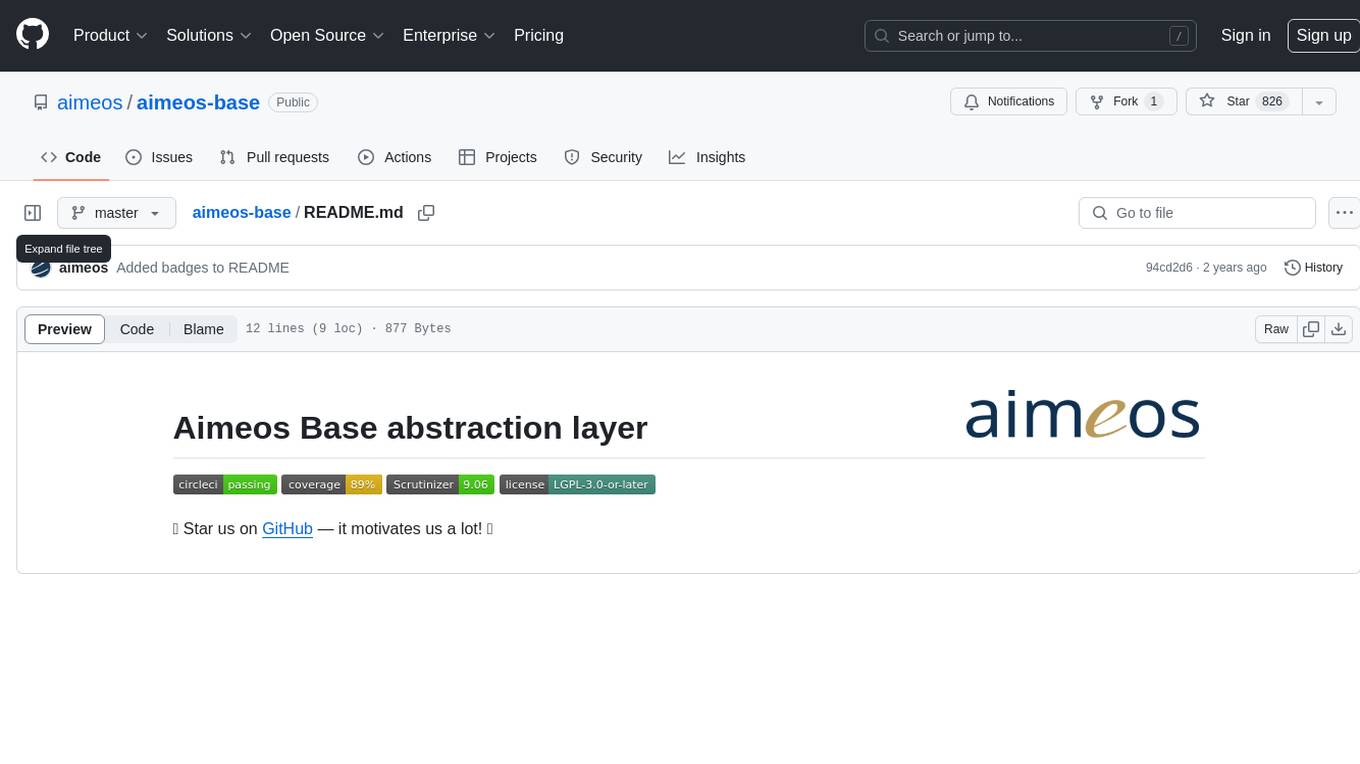Fork the repository
The width and height of the screenshot is (1360, 764).
pyautogui.click(x=1125, y=102)
